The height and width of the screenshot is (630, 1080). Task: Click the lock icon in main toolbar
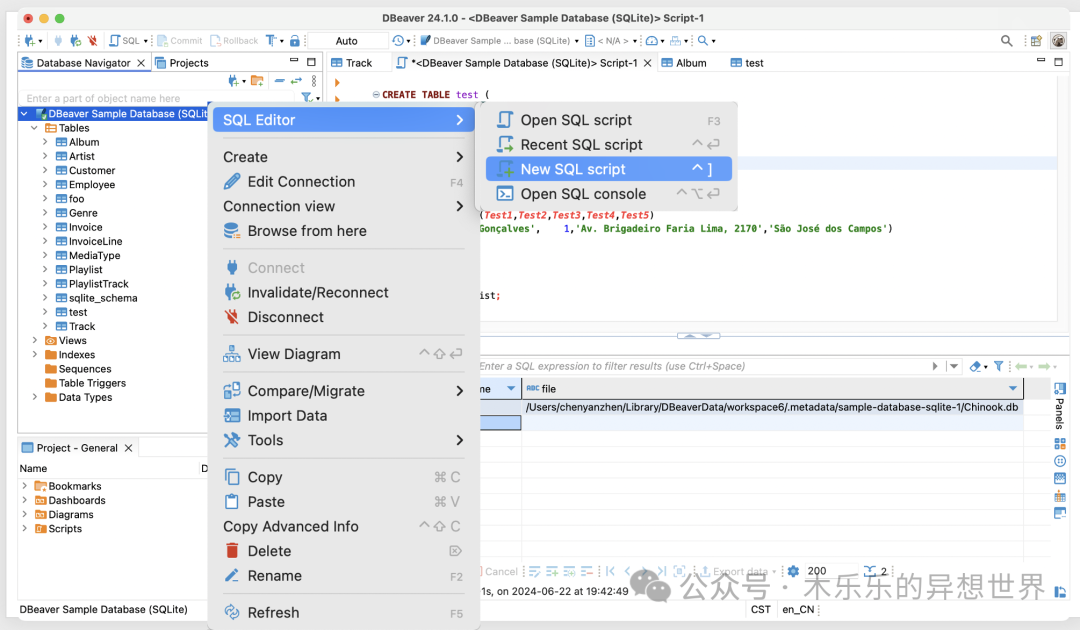295,41
